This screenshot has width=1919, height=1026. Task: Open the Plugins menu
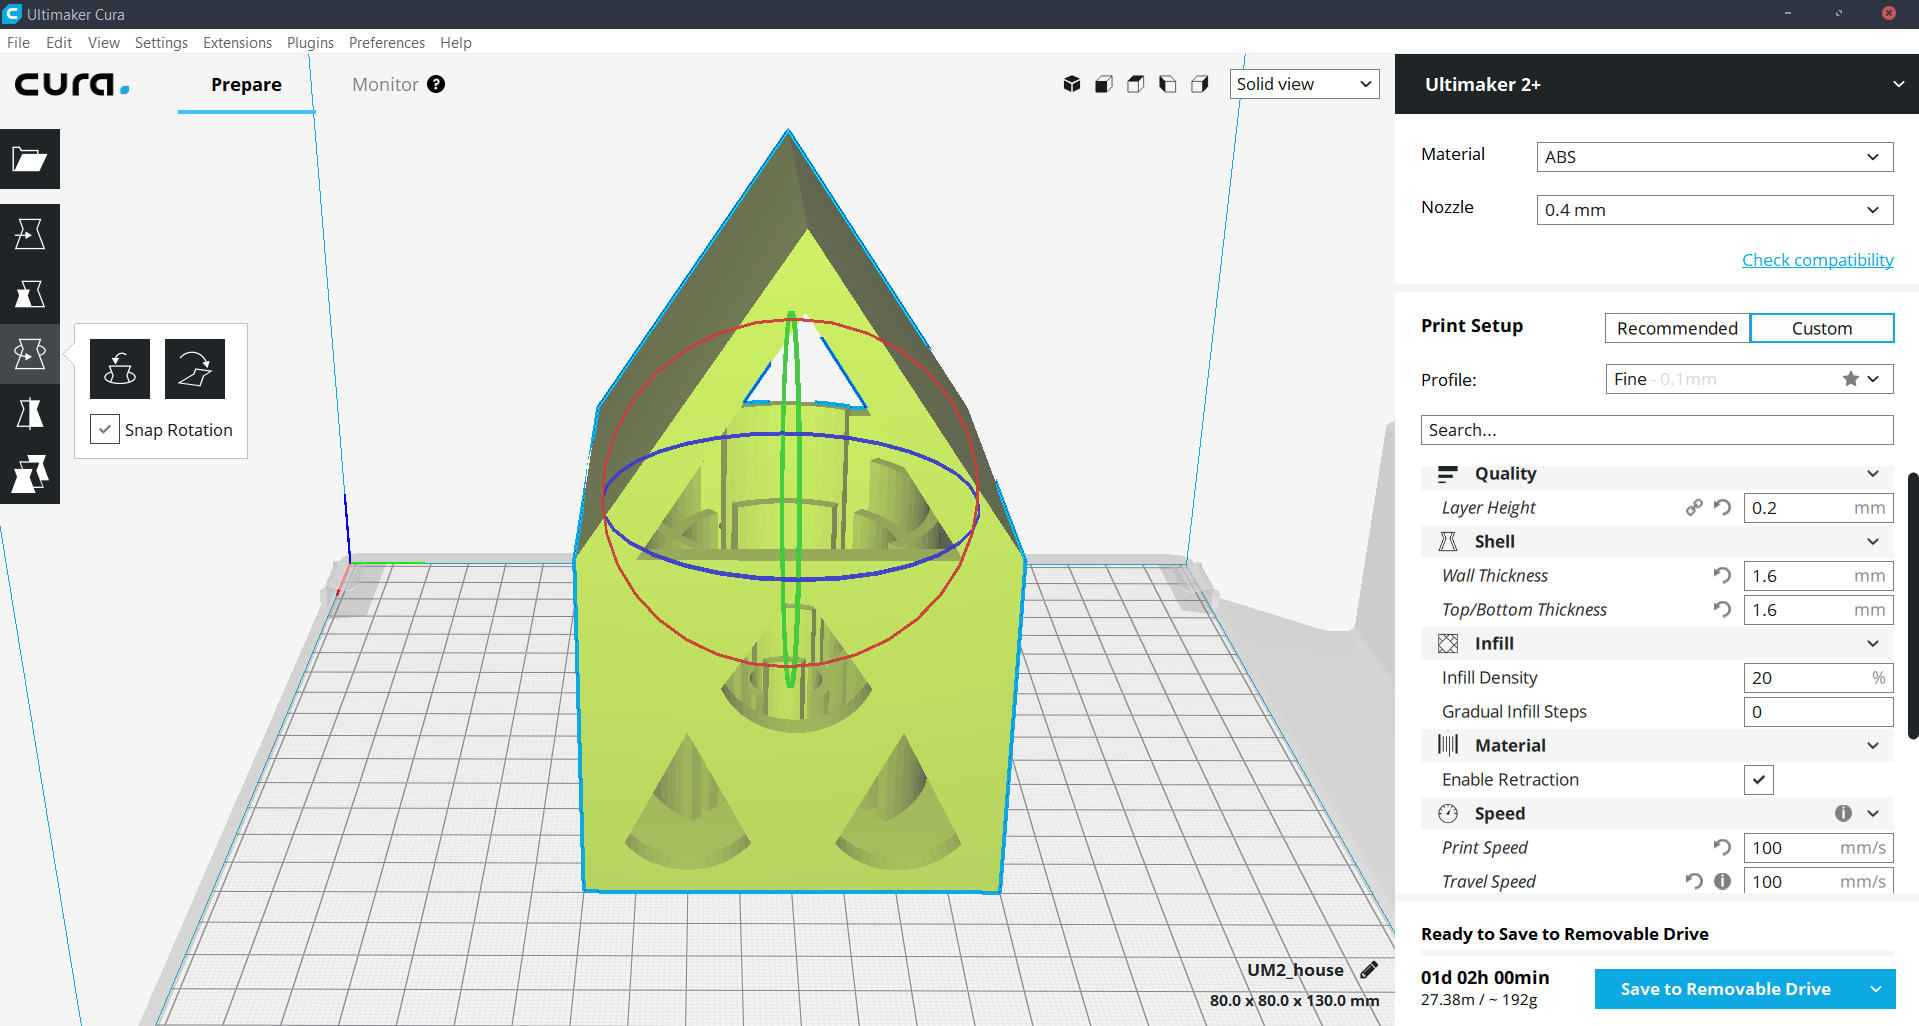point(310,43)
